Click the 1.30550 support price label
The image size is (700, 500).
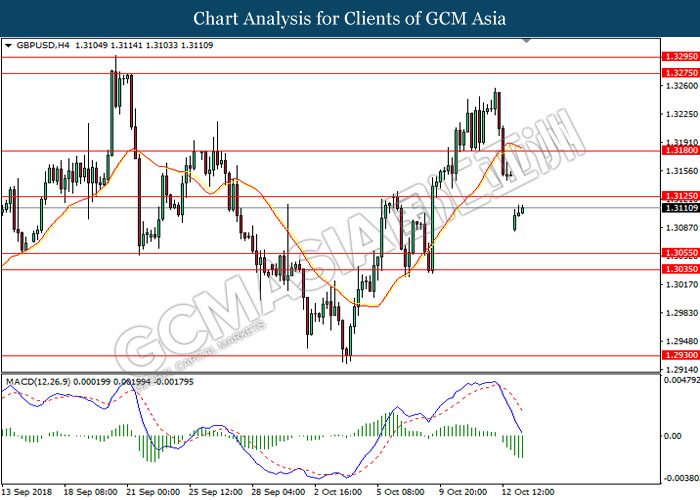click(681, 253)
